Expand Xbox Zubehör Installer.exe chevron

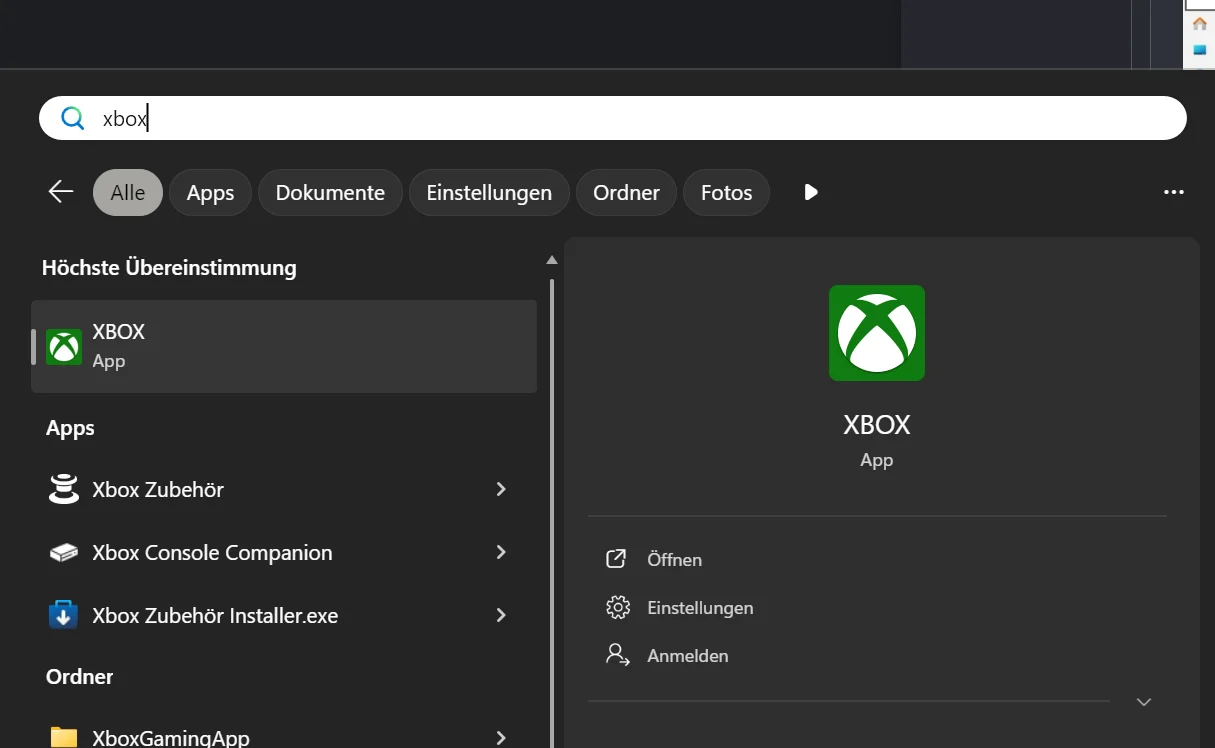pyautogui.click(x=501, y=615)
